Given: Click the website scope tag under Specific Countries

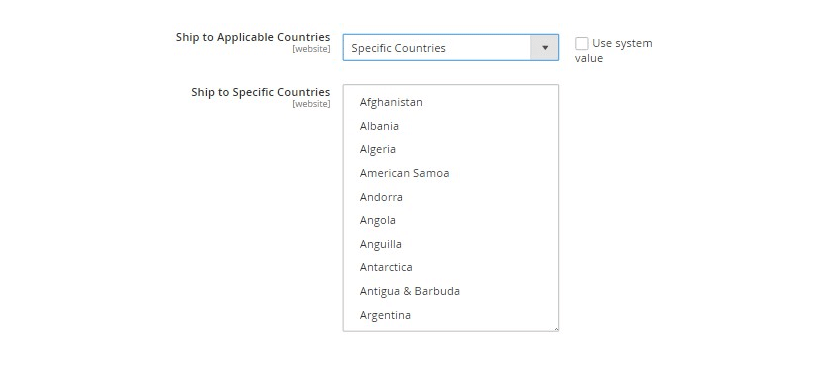Looking at the screenshot, I should click(311, 104).
